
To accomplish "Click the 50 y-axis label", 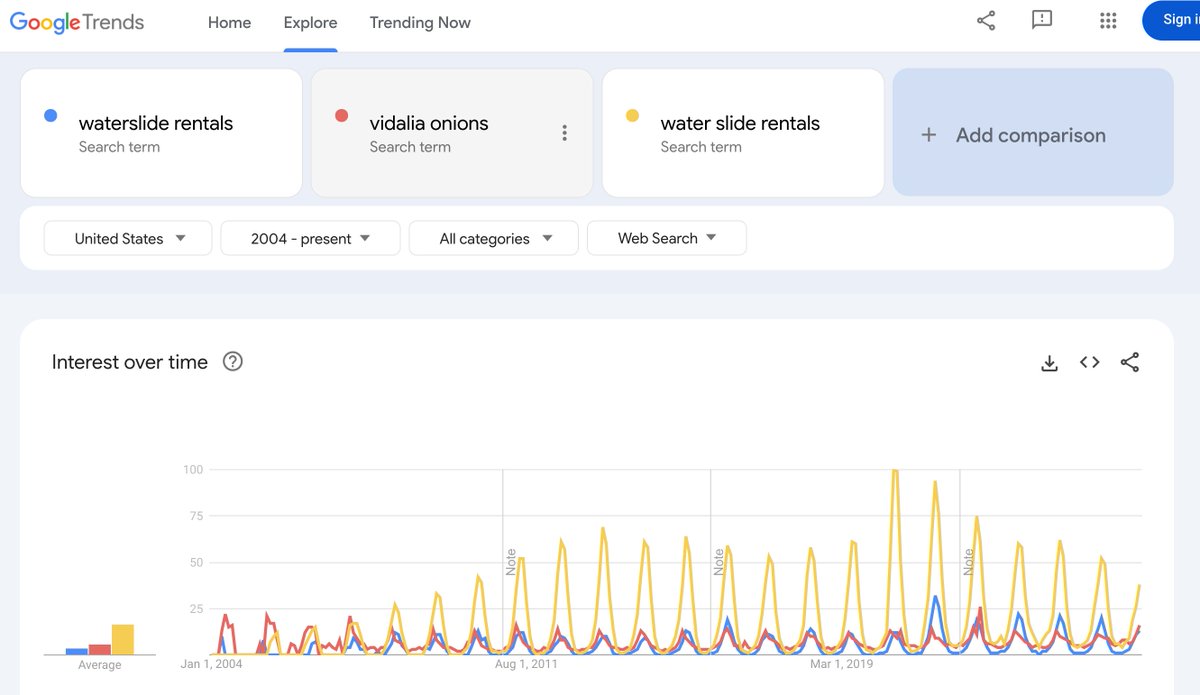I will click(196, 563).
